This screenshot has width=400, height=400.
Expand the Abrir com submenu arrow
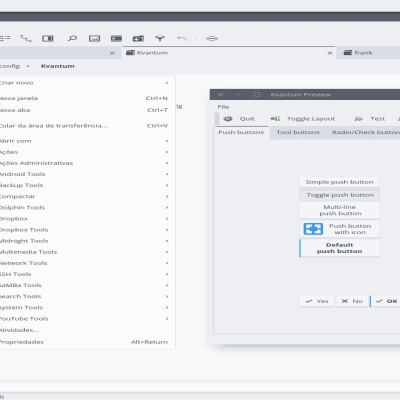coord(167,141)
